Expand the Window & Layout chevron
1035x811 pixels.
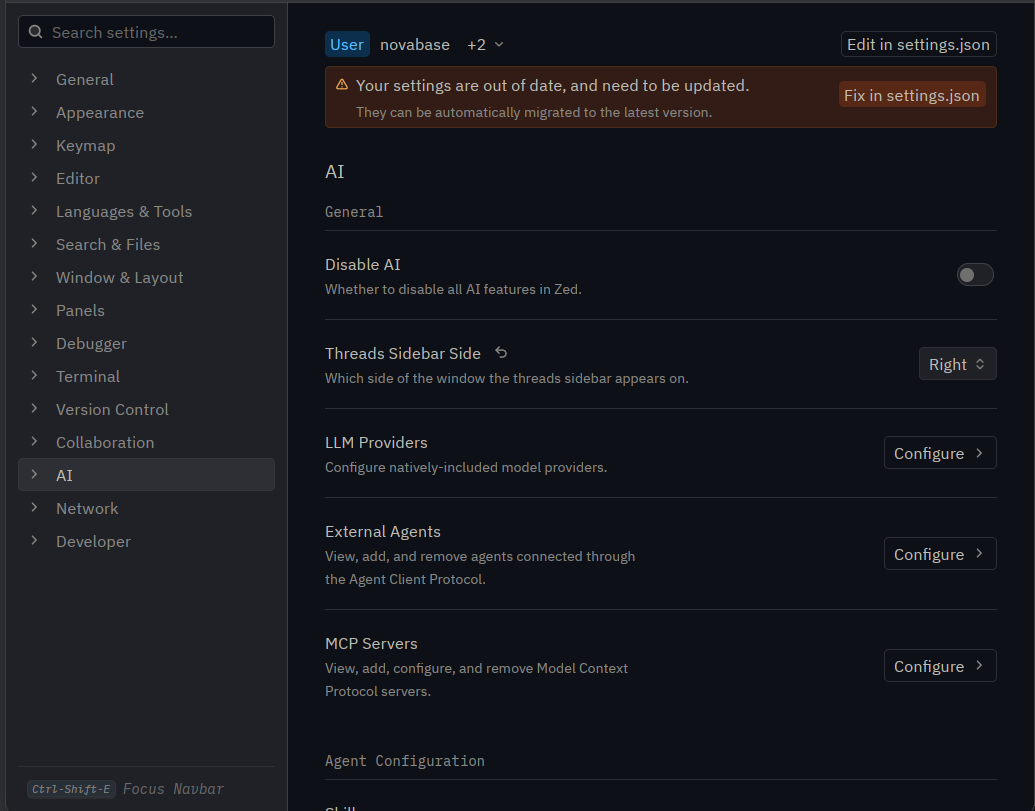(x=34, y=276)
